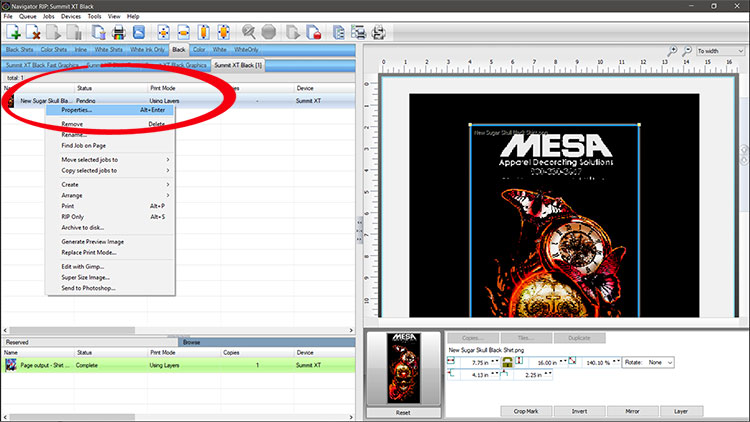Open the File menu

point(8,16)
